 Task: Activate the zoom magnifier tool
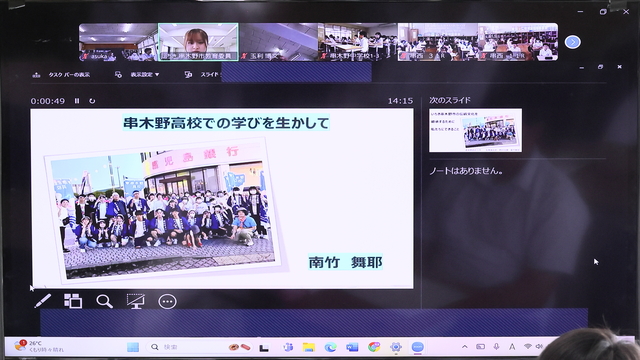pos(104,302)
